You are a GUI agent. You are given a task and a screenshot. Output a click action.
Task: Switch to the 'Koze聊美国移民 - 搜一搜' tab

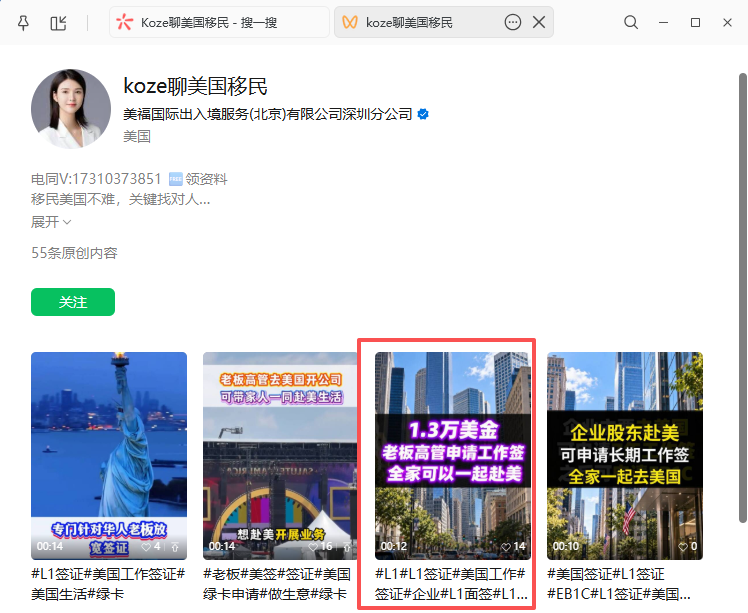(219, 22)
